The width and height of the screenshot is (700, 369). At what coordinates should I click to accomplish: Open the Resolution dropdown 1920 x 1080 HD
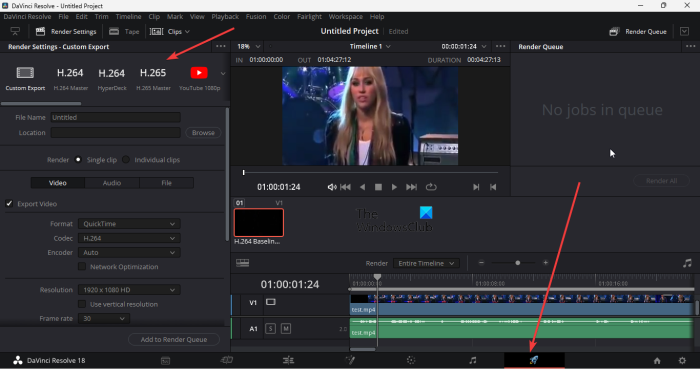coord(129,290)
